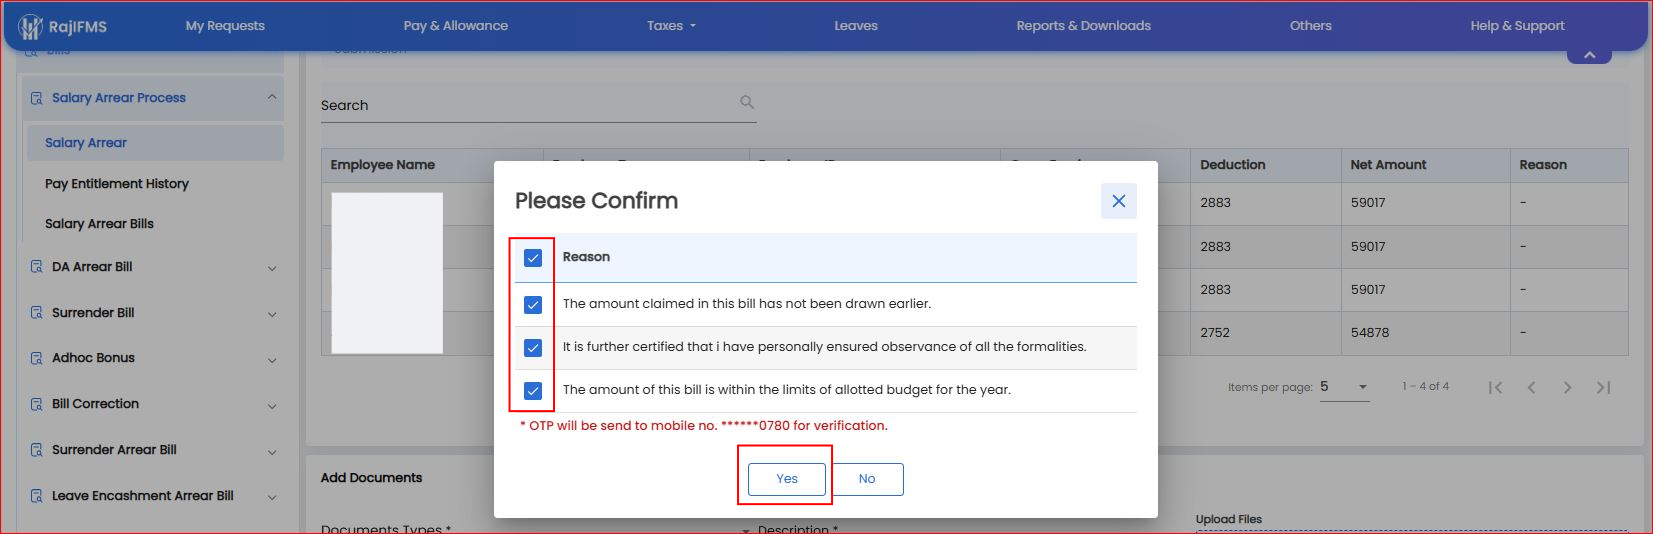
Task: Expand Leave Encashment Arrear Bill chevron
Action: click(272, 497)
